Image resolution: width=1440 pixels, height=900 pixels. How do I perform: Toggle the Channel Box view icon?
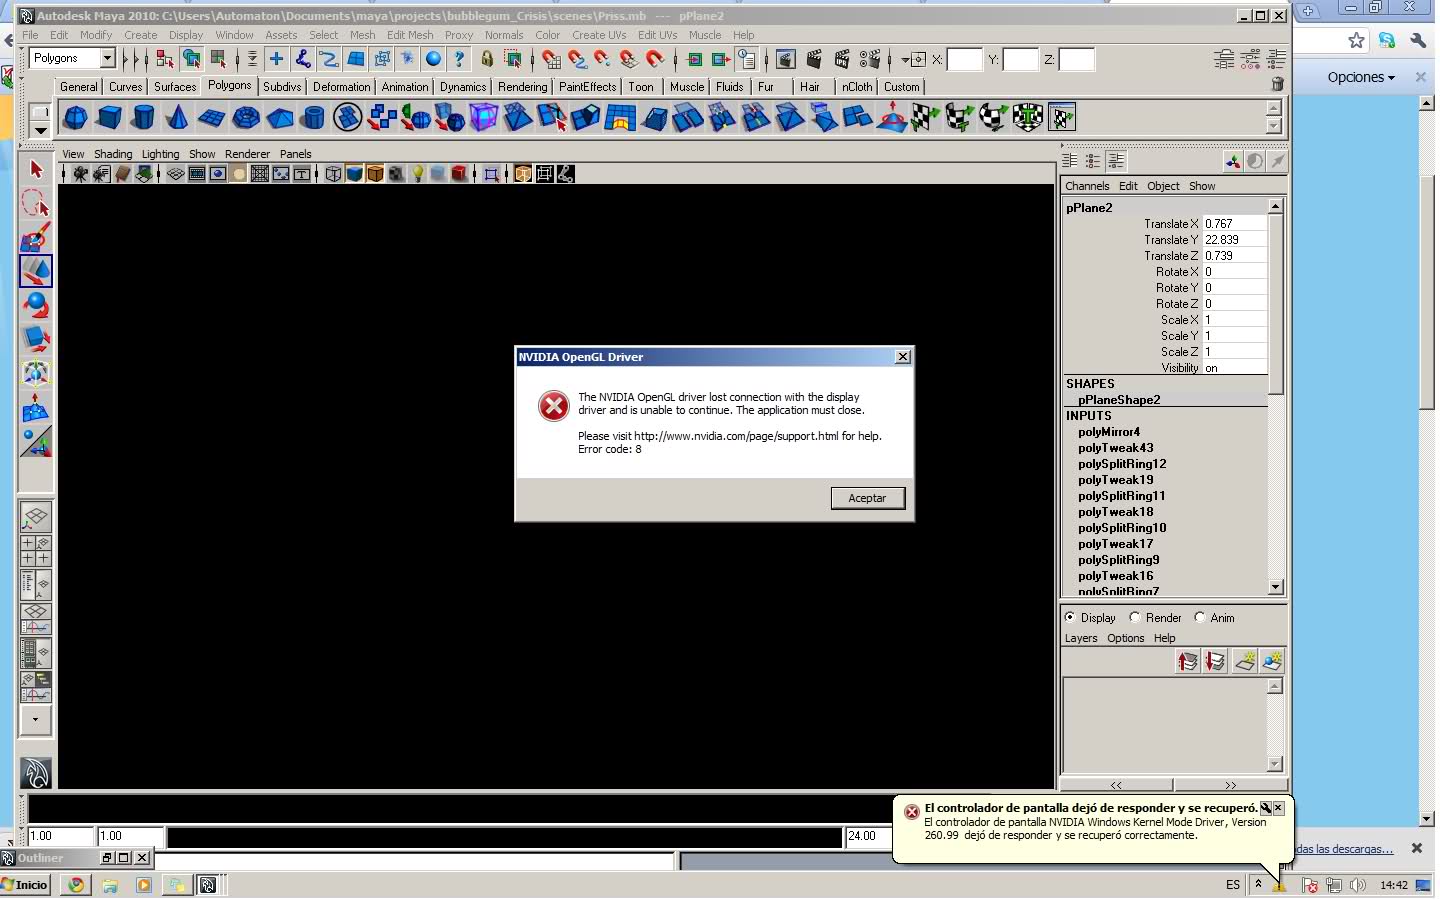[x=1069, y=161]
